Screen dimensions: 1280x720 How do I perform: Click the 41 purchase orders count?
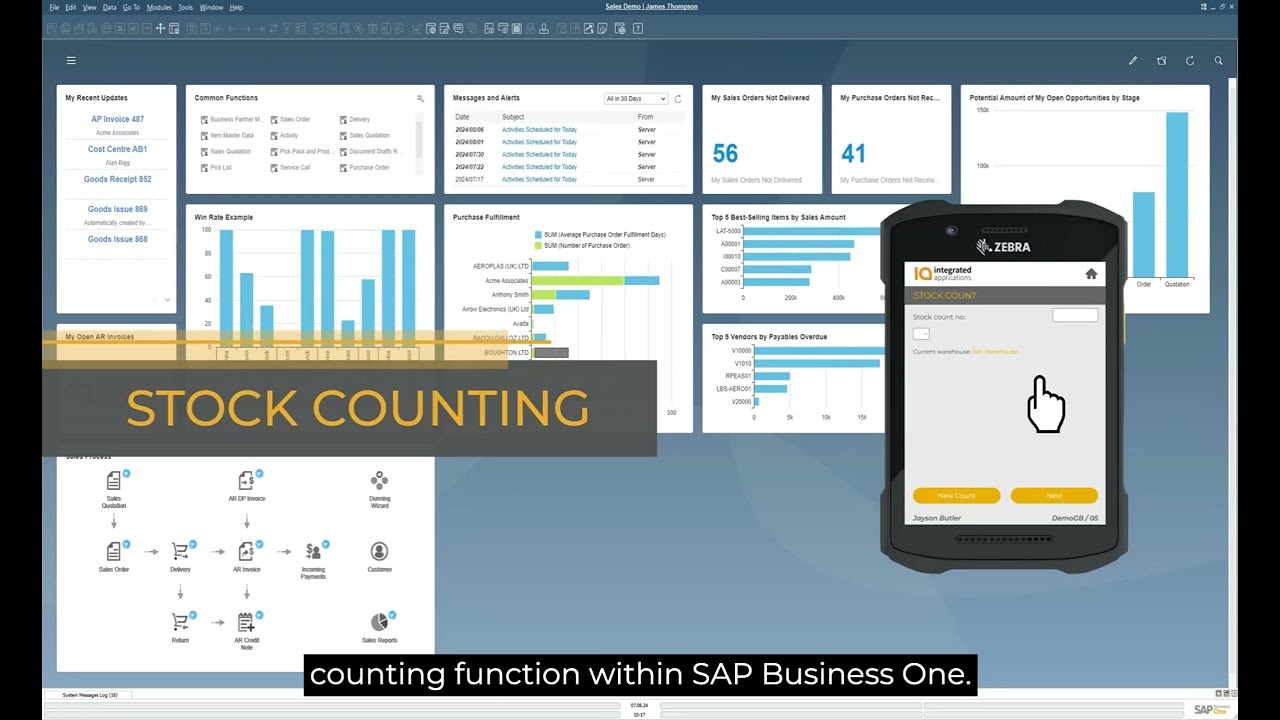tap(853, 154)
